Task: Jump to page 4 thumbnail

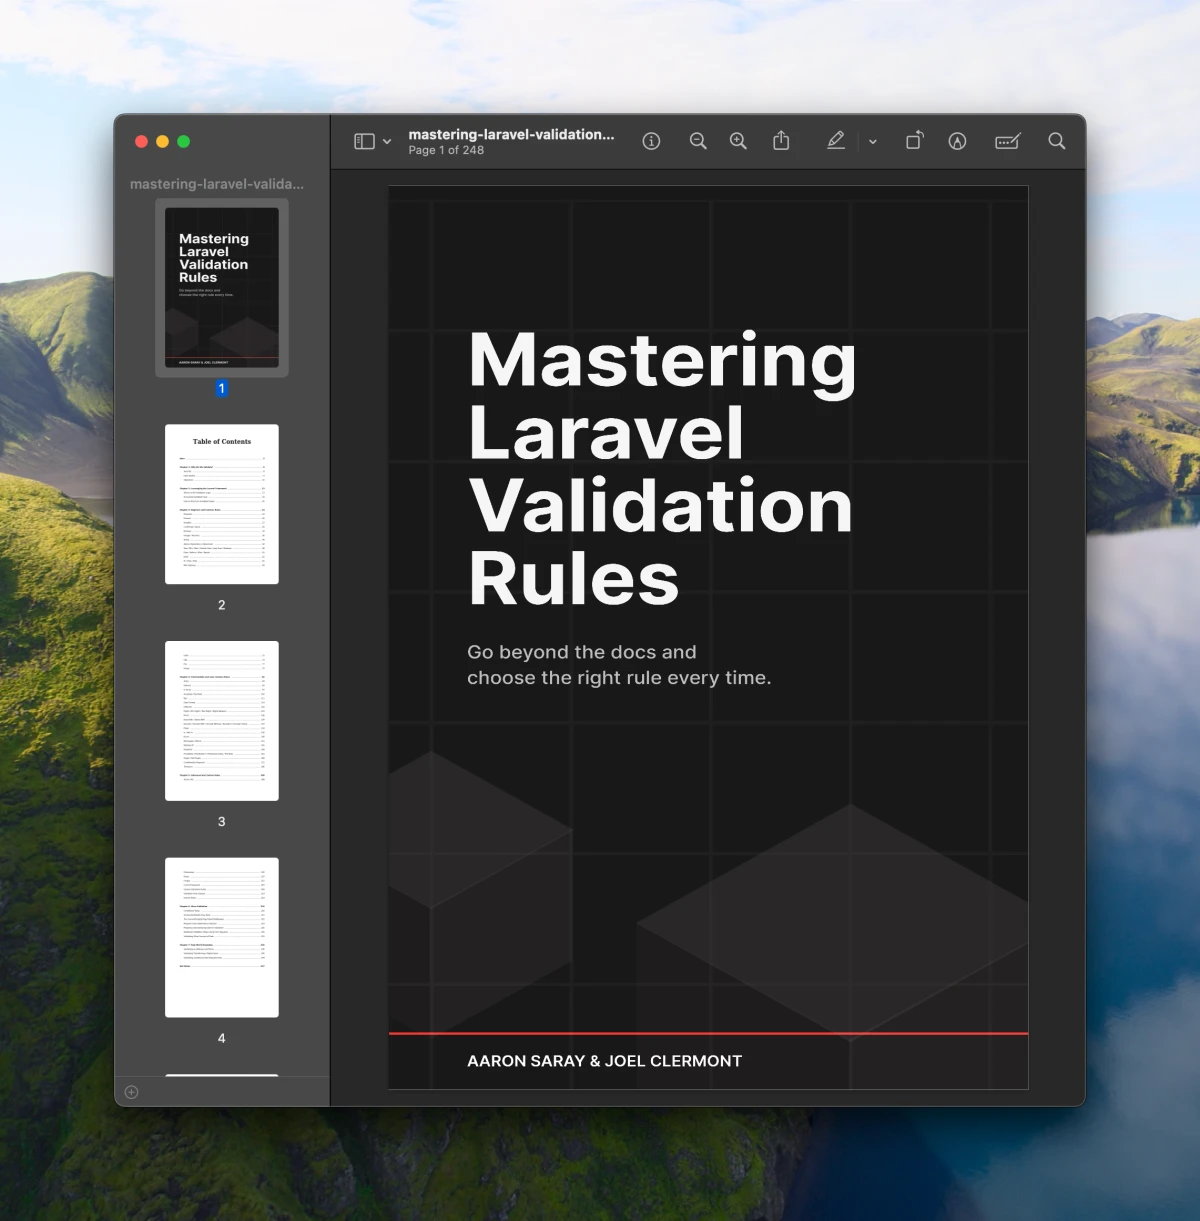Action: click(222, 938)
